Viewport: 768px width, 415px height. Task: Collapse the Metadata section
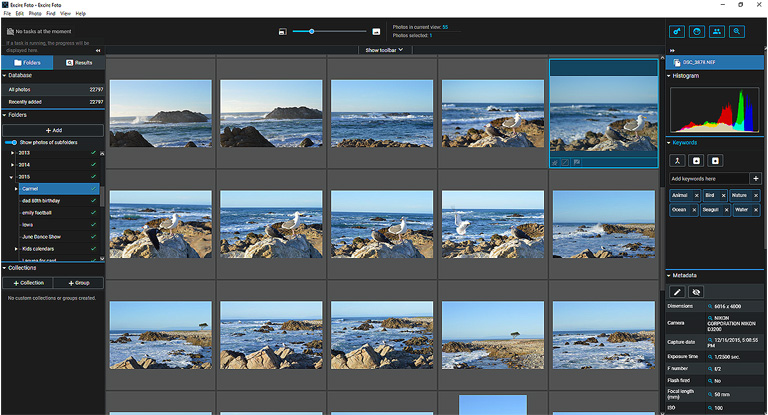pyautogui.click(x=669, y=275)
